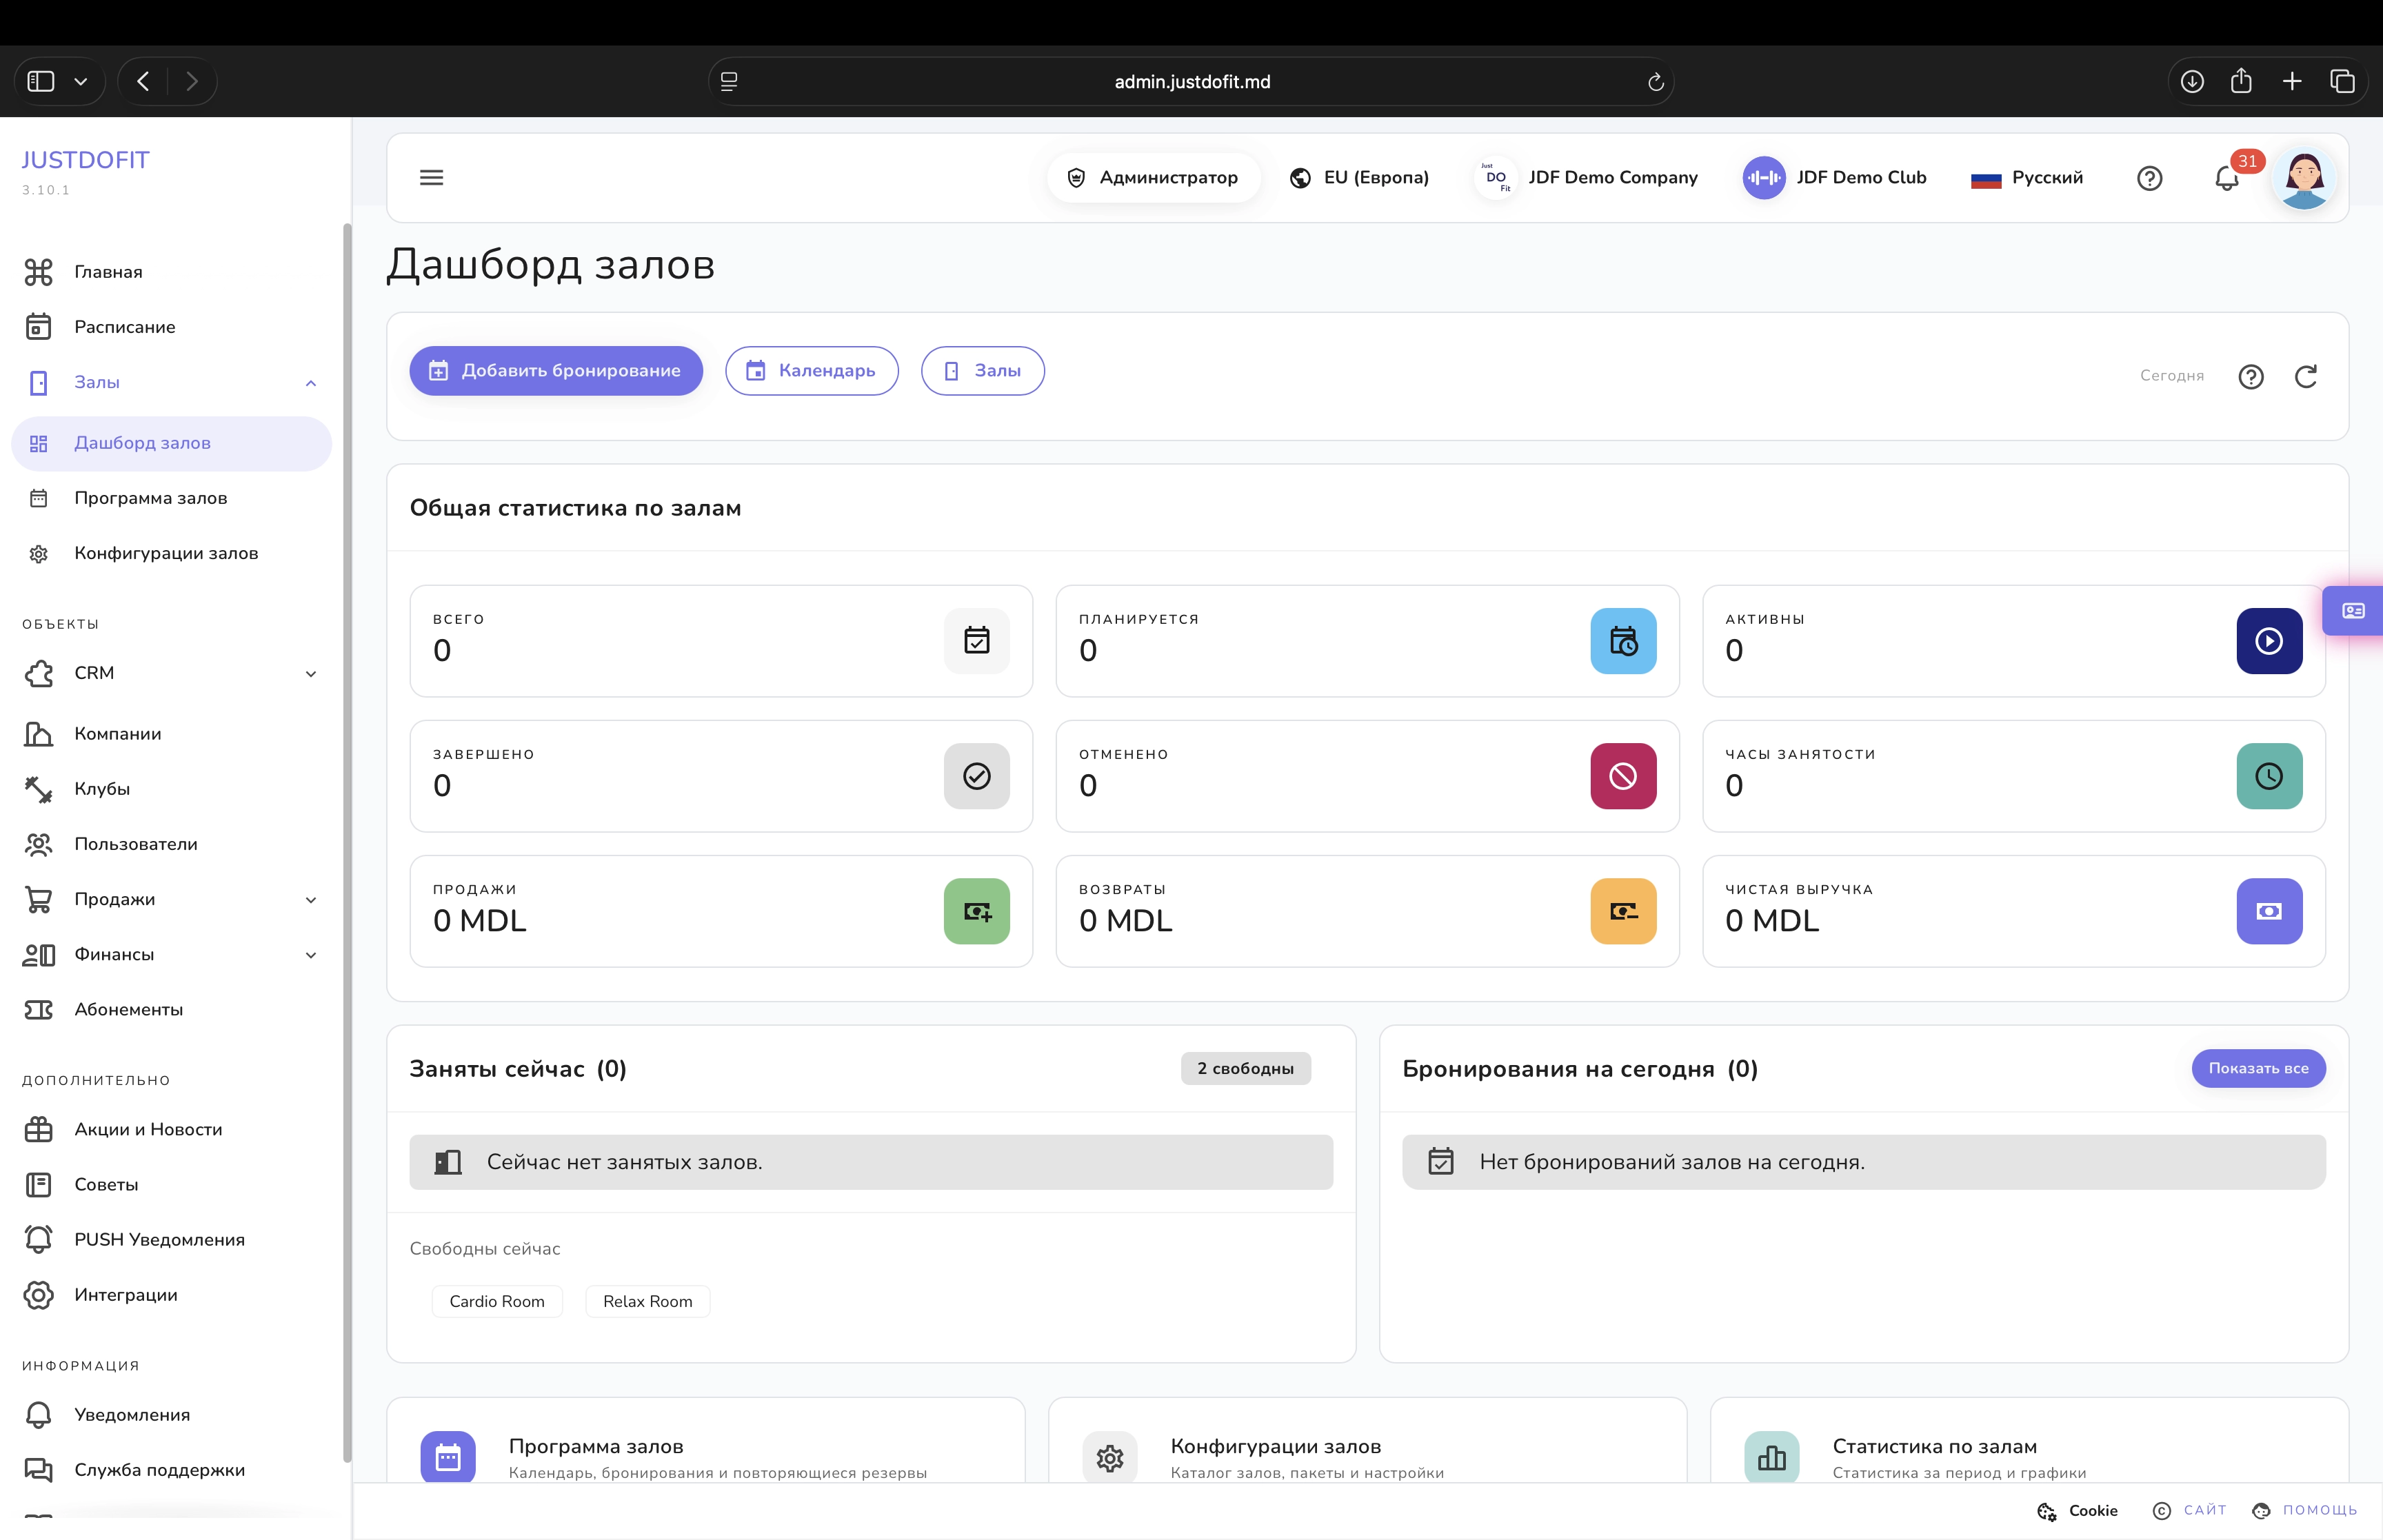The image size is (2383, 1540).
Task: Open Safari sidebar dropdown chevron
Action: [x=81, y=82]
